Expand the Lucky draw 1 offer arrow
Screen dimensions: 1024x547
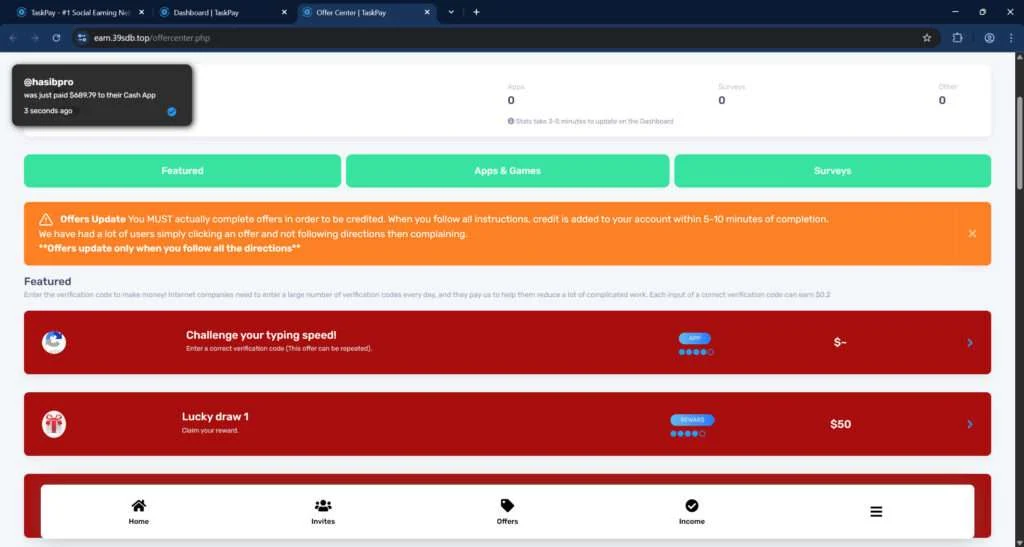point(970,424)
